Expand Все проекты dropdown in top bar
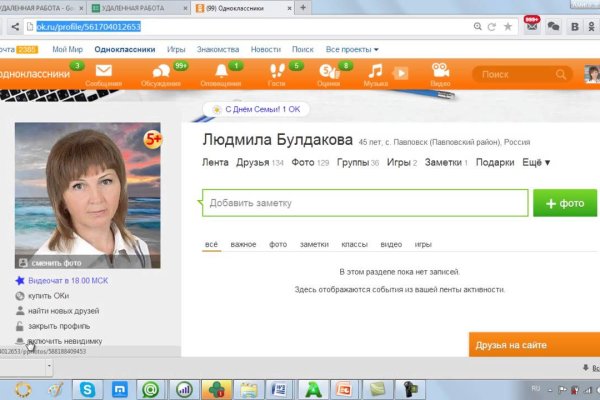Viewport: 600px width, 400px height. pos(351,49)
